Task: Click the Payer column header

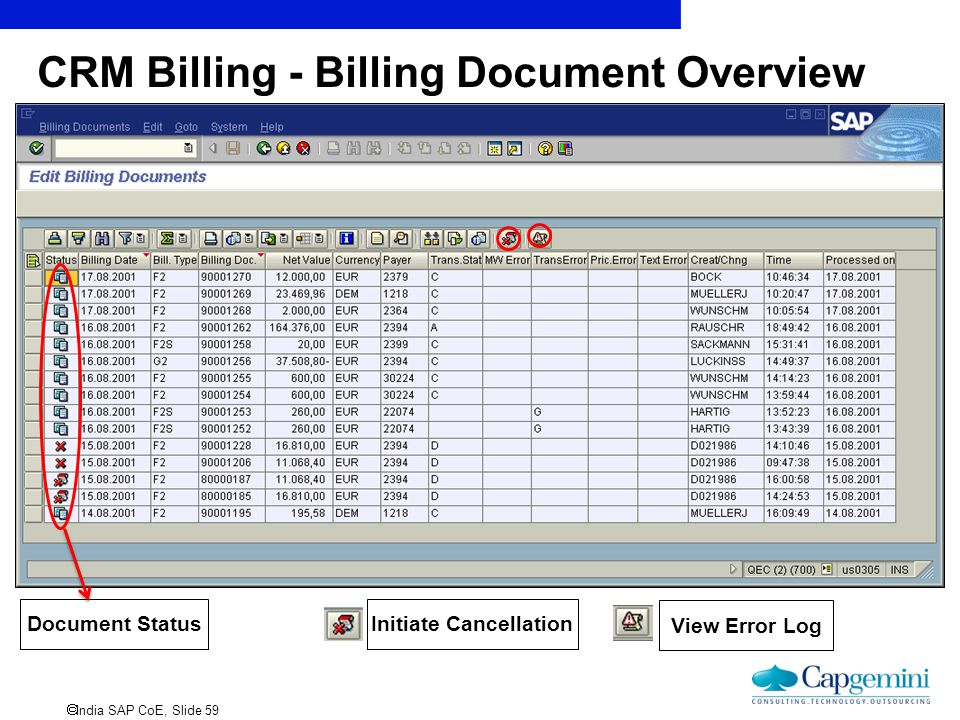Action: (405, 260)
